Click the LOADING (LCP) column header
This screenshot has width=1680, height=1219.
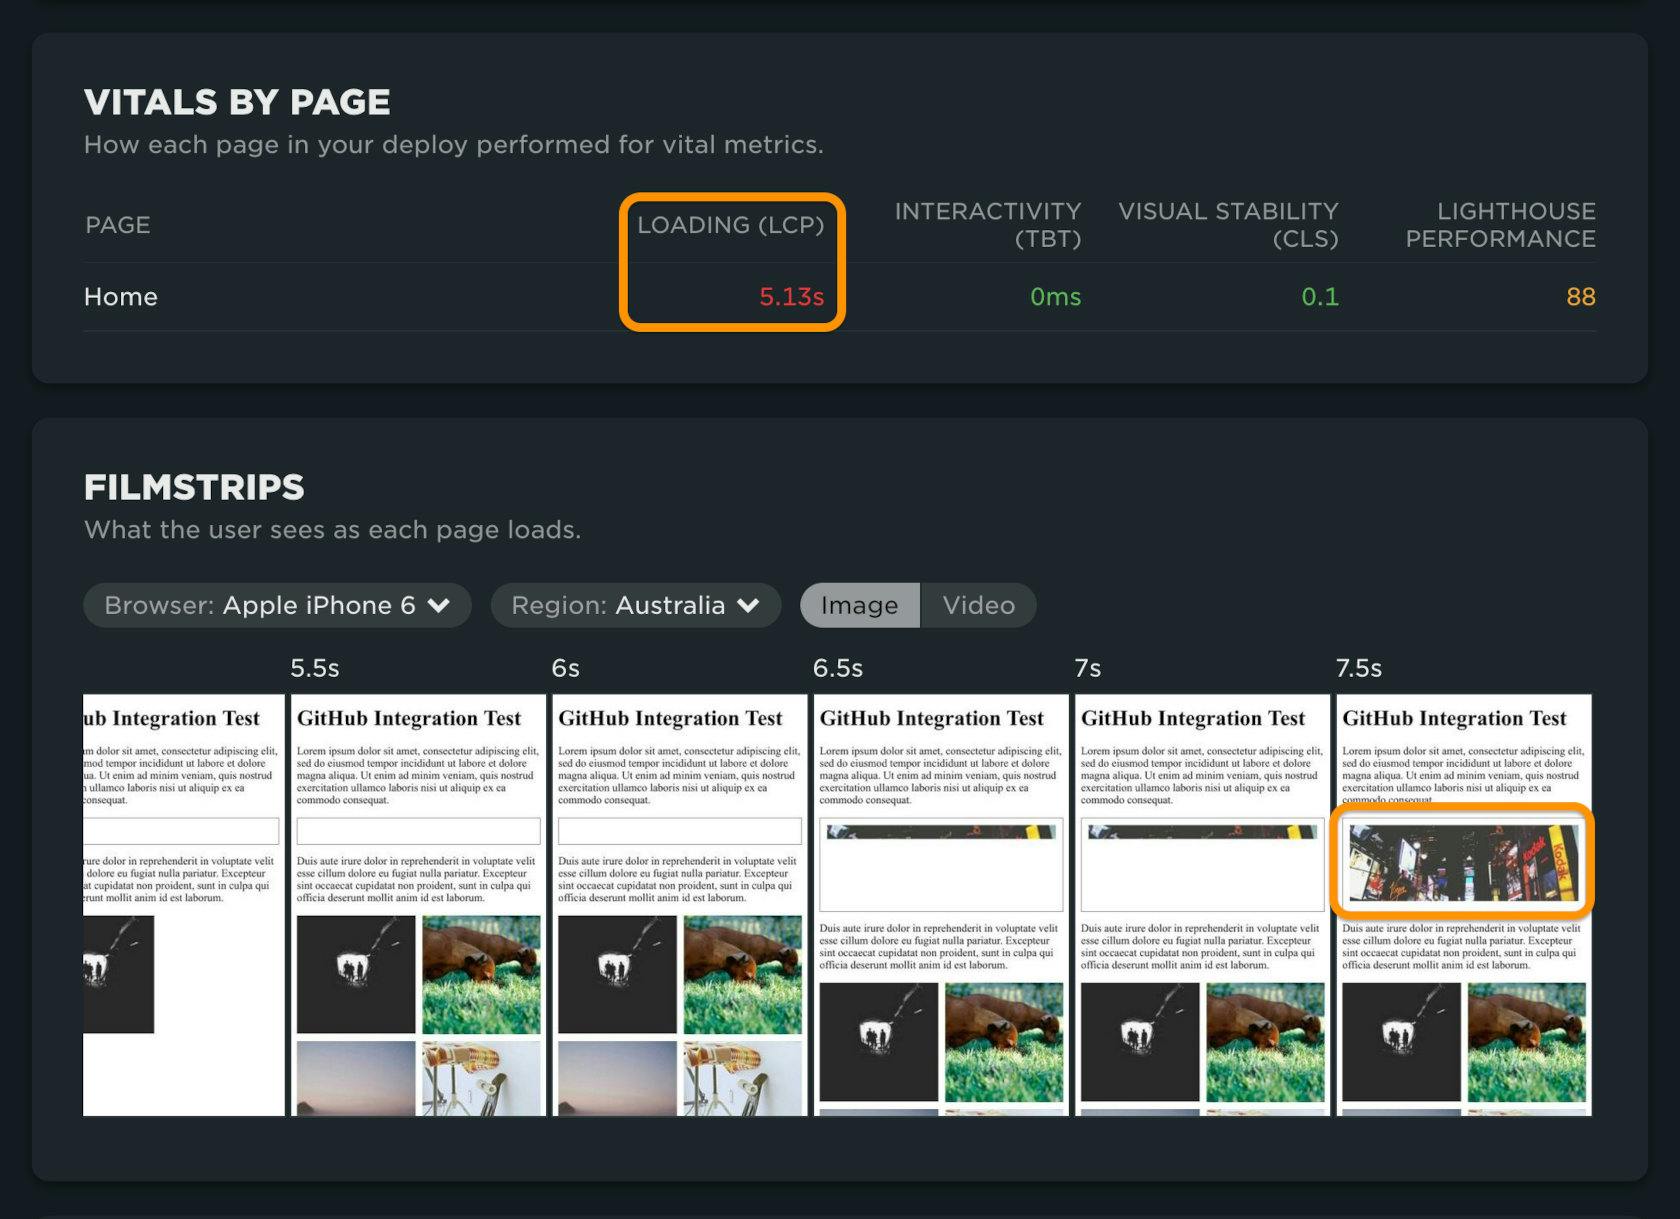(730, 225)
